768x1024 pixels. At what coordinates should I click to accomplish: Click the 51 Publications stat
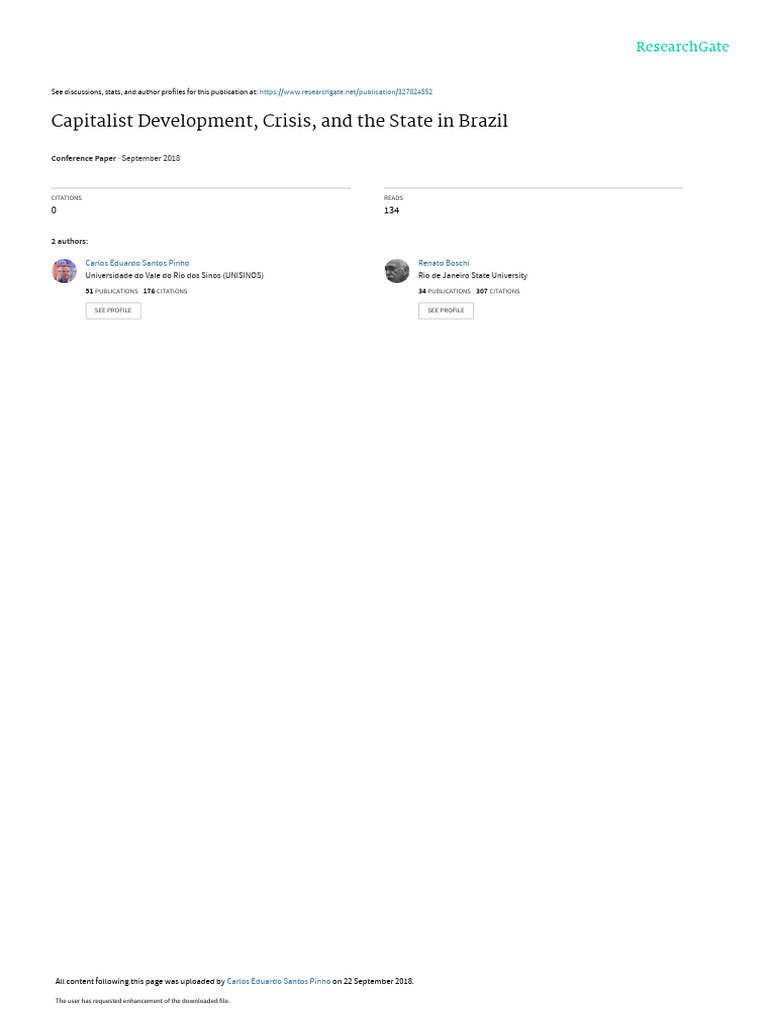[112, 291]
